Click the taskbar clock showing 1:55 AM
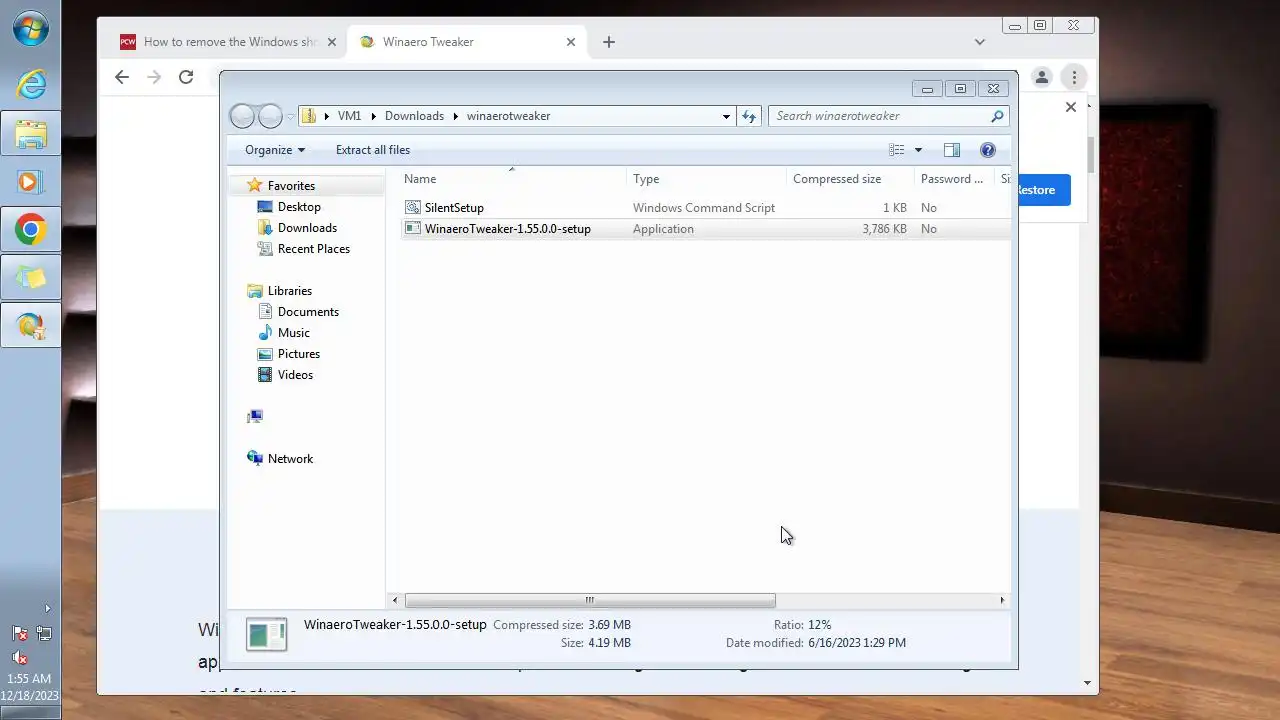 pos(29,679)
